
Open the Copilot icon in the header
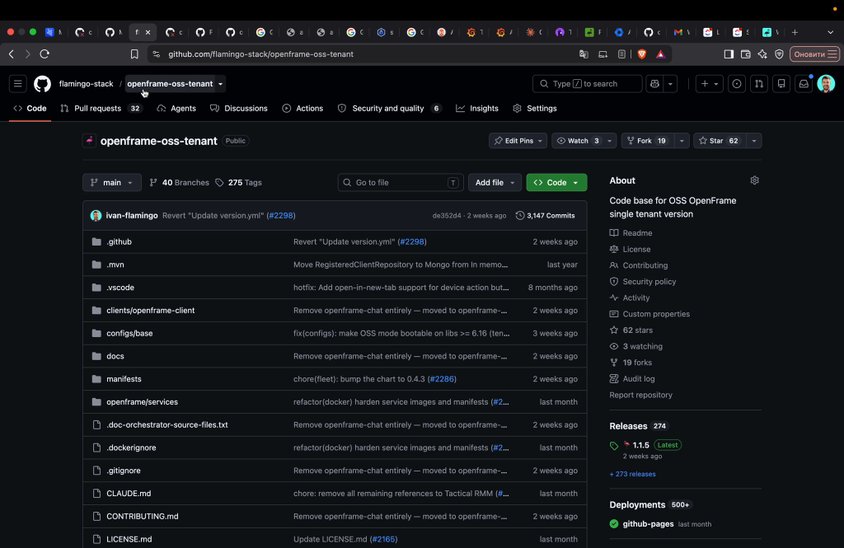click(x=655, y=83)
